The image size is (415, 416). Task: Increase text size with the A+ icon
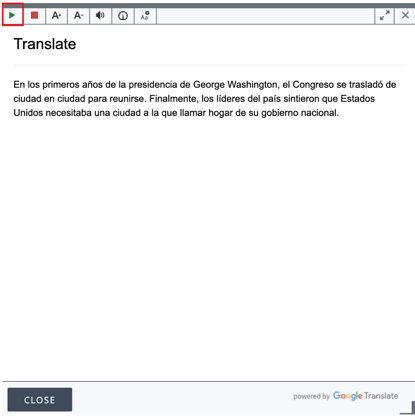(x=56, y=15)
